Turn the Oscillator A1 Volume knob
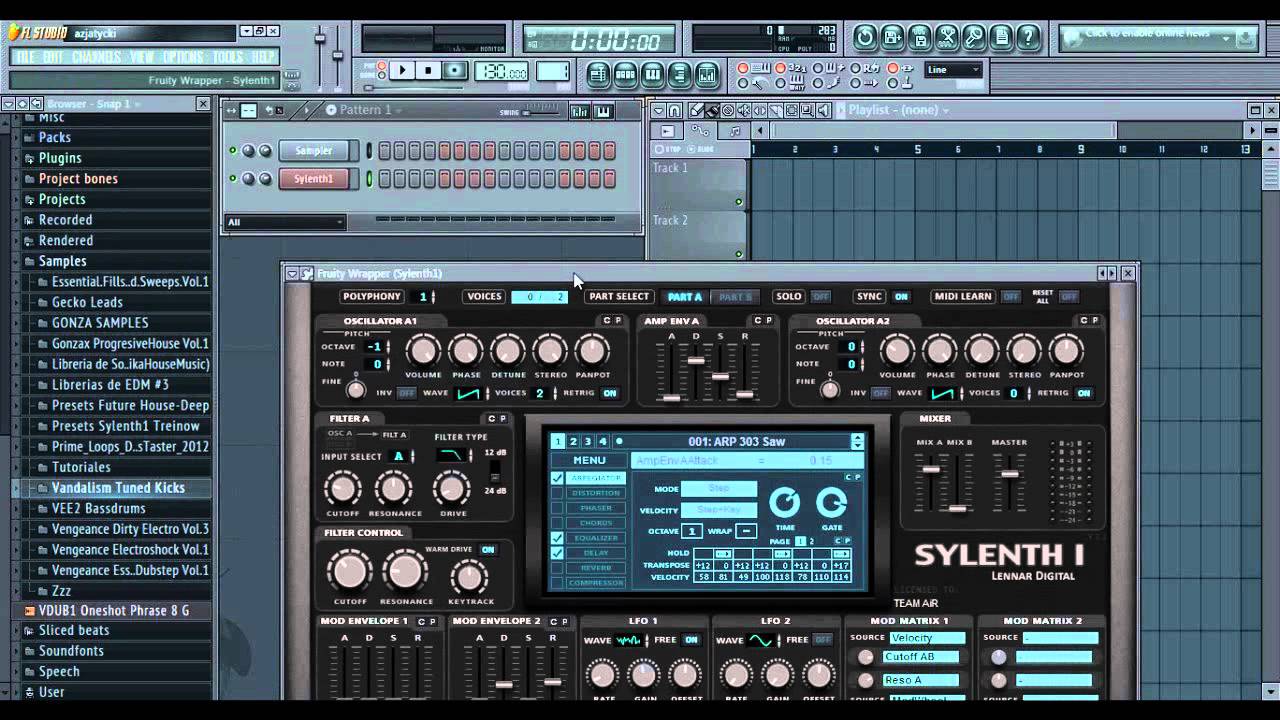 [x=423, y=351]
